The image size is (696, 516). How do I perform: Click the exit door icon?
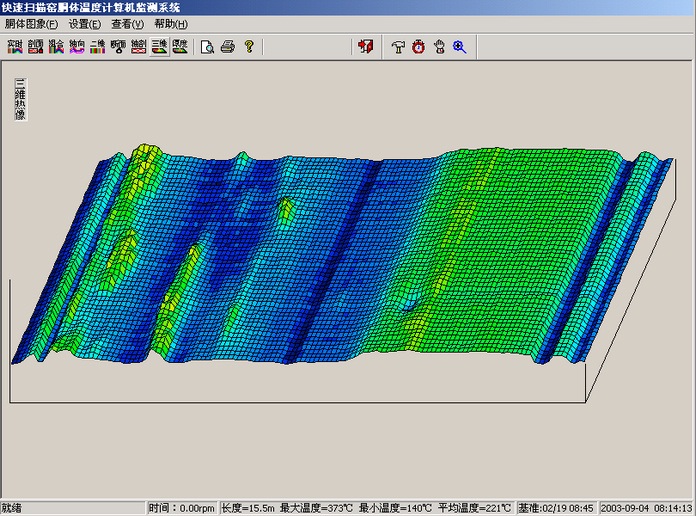(366, 46)
